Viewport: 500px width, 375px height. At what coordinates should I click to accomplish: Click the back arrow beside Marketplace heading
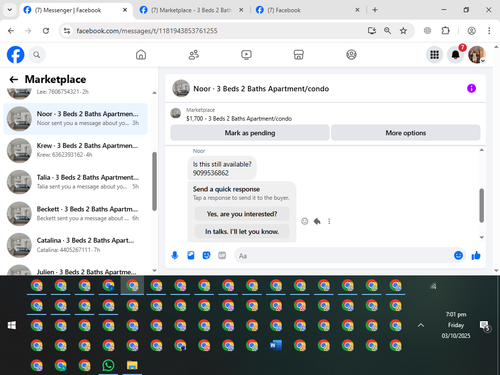coord(14,79)
